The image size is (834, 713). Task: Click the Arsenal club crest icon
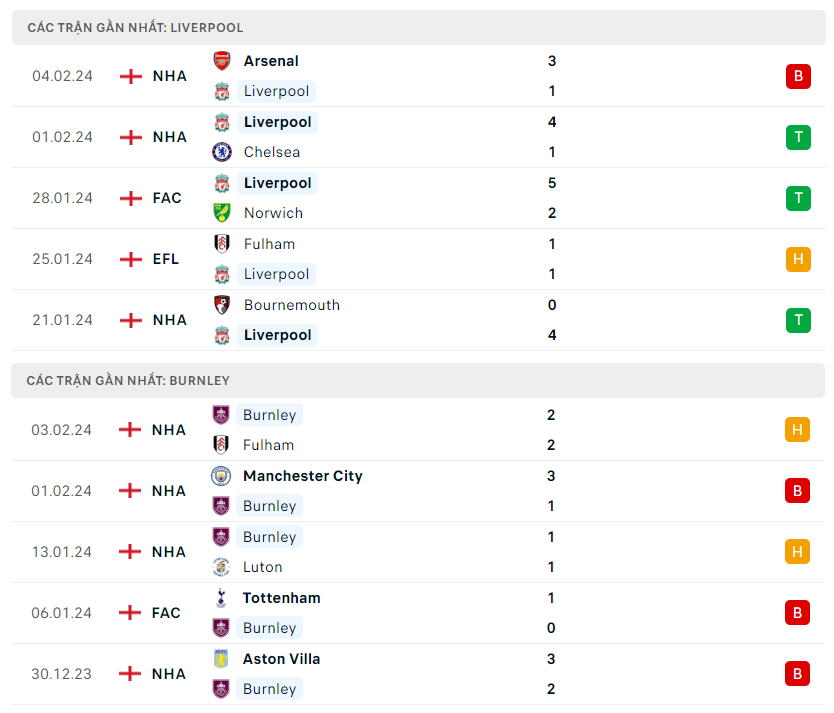click(222, 61)
